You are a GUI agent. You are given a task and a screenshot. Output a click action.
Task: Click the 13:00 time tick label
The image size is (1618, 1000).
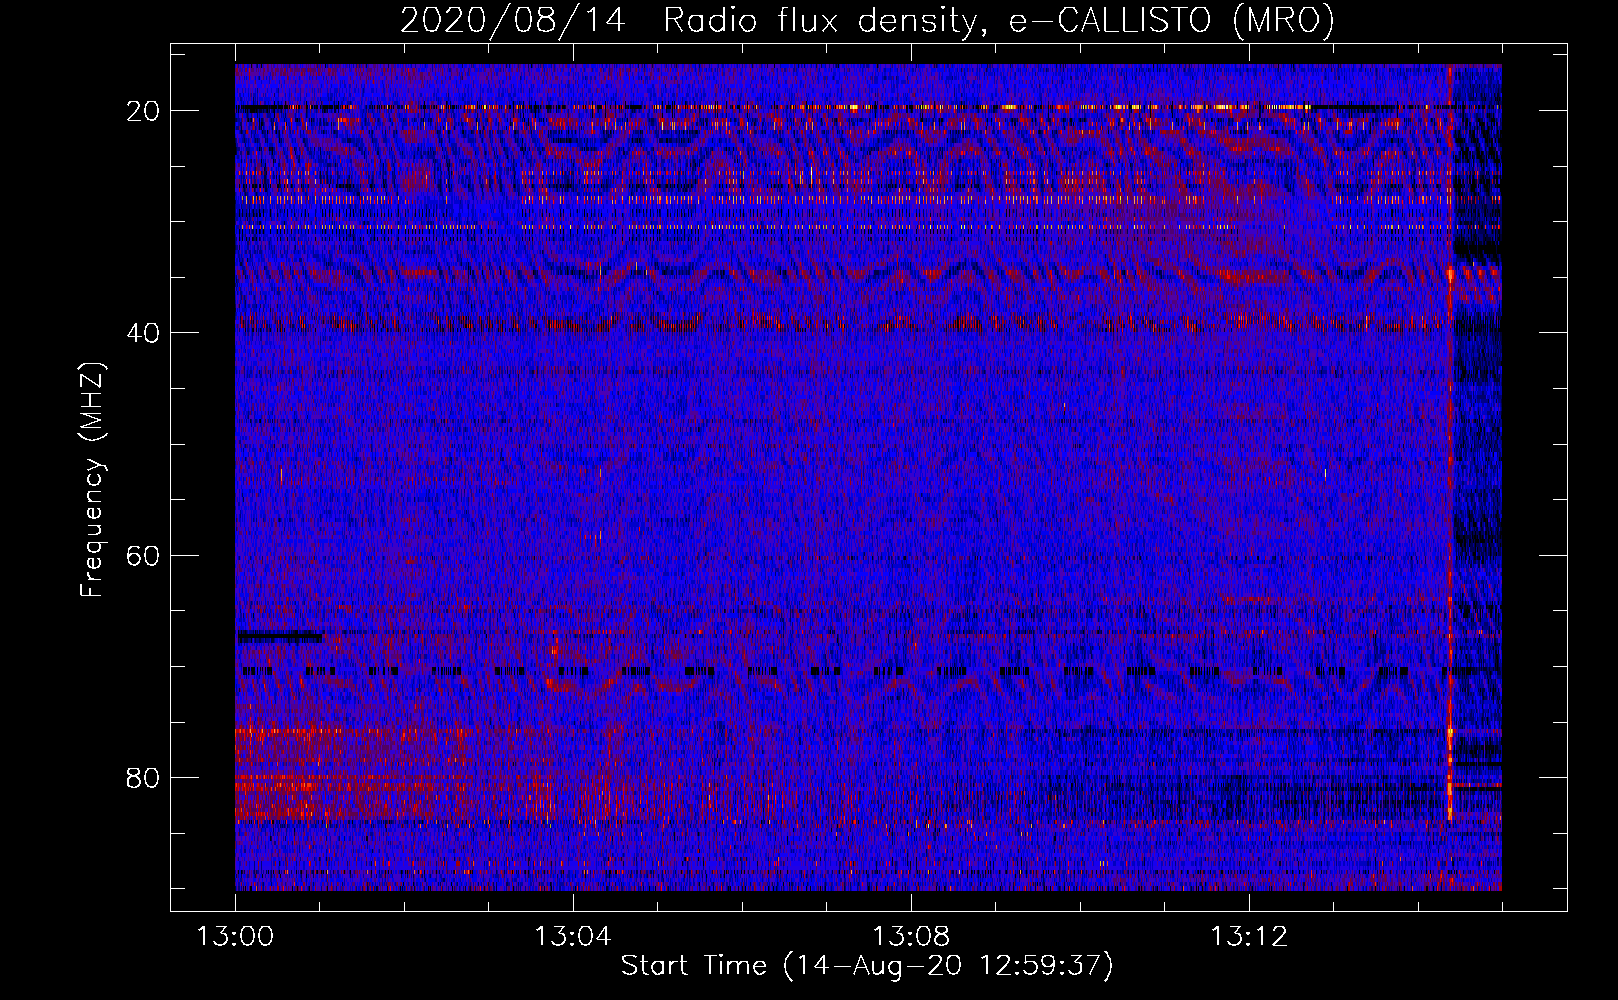click(235, 937)
